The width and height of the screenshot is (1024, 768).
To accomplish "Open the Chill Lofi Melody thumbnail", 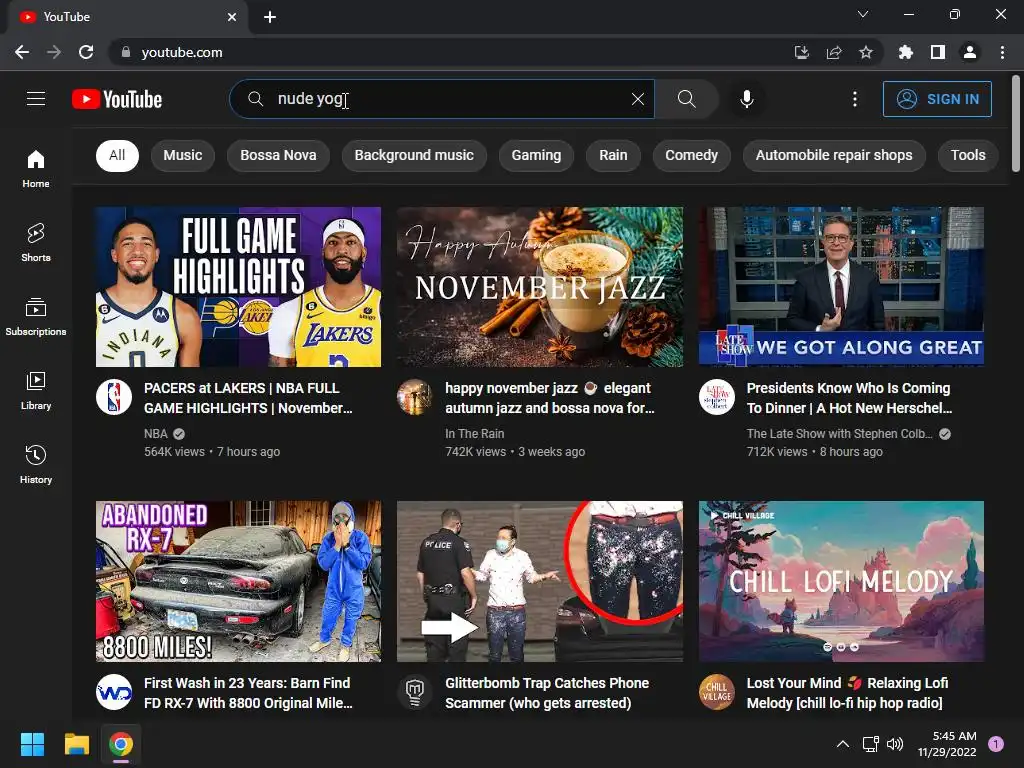I will click(x=841, y=581).
